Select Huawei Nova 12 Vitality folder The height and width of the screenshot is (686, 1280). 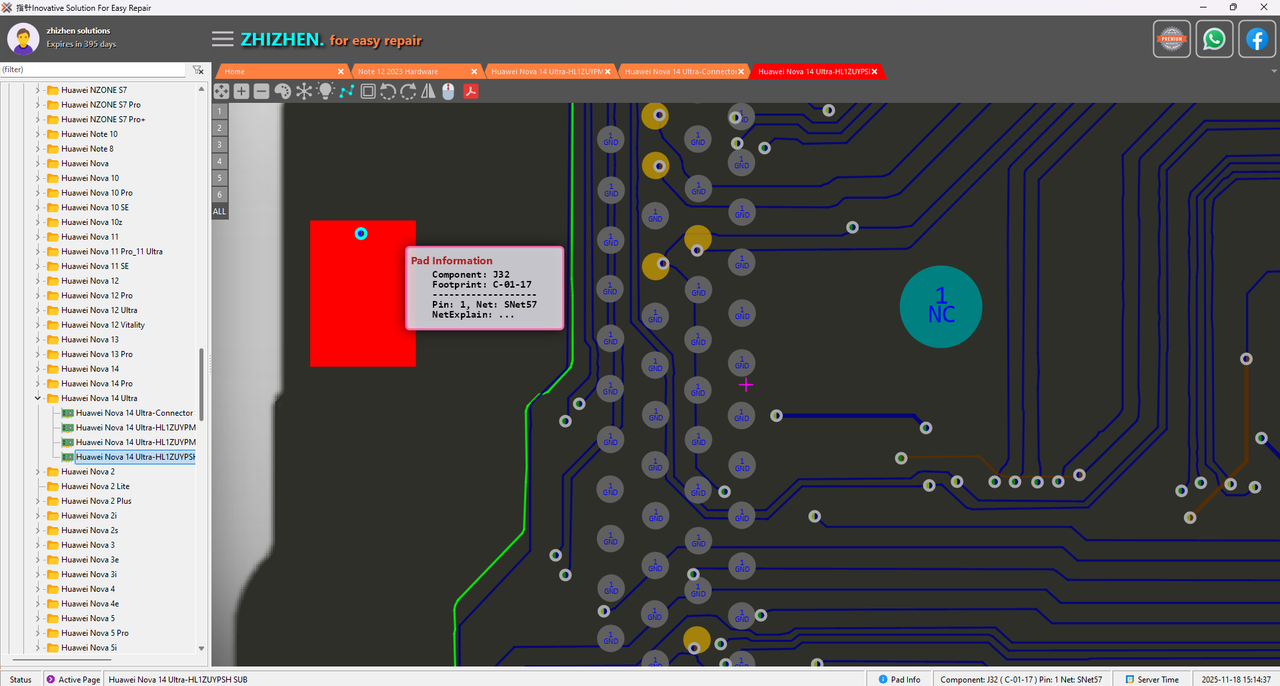click(102, 325)
